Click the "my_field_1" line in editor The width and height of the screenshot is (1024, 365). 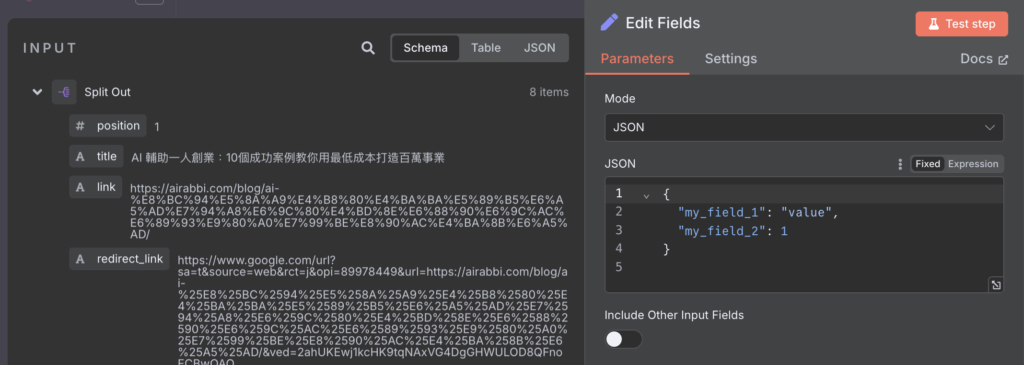[758, 212]
